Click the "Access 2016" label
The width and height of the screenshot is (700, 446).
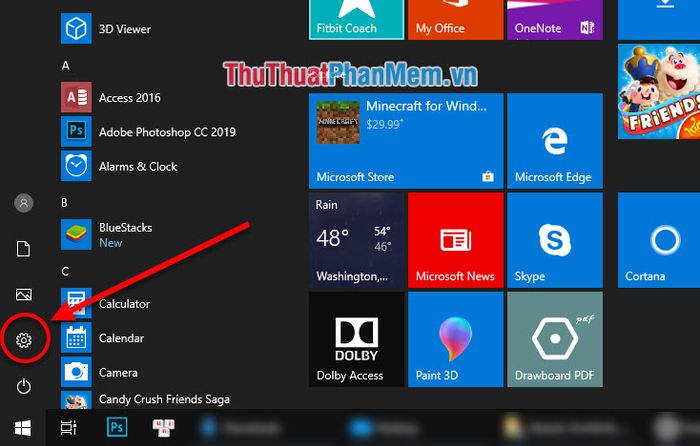[130, 98]
